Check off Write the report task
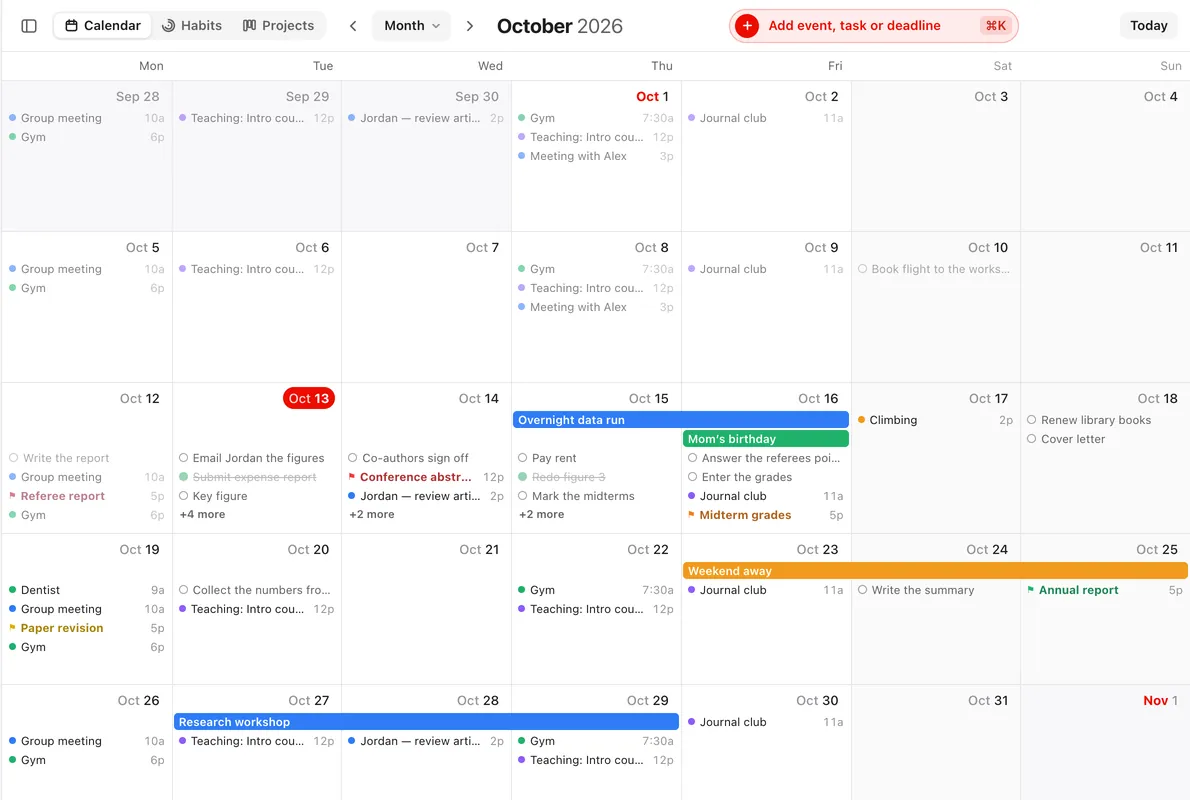 click(14, 458)
